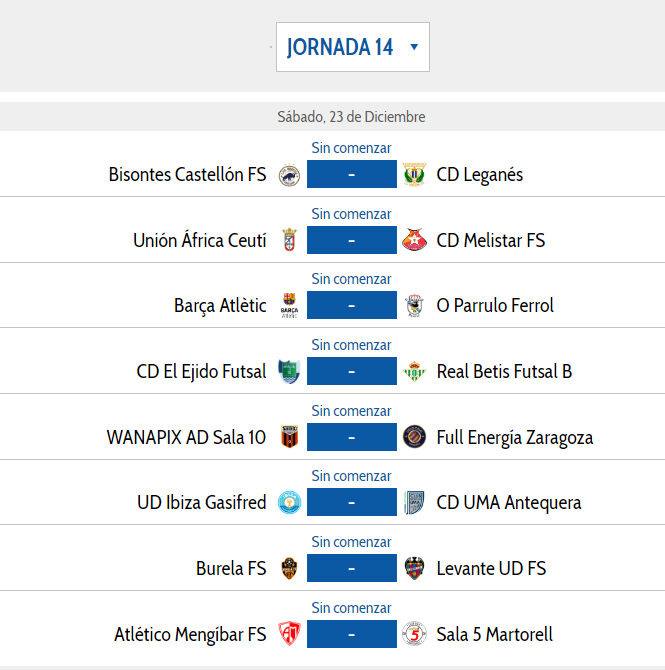Image resolution: width=665 pixels, height=670 pixels.
Task: Open the UD Ibiza Gasifred team link
Action: tap(201, 503)
